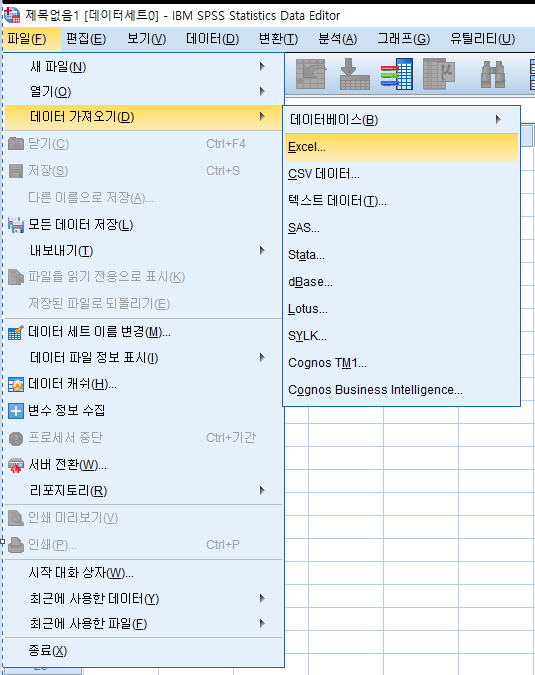Click the dataset rename icon
Viewport: 535px width, 675px height.
click(15, 332)
